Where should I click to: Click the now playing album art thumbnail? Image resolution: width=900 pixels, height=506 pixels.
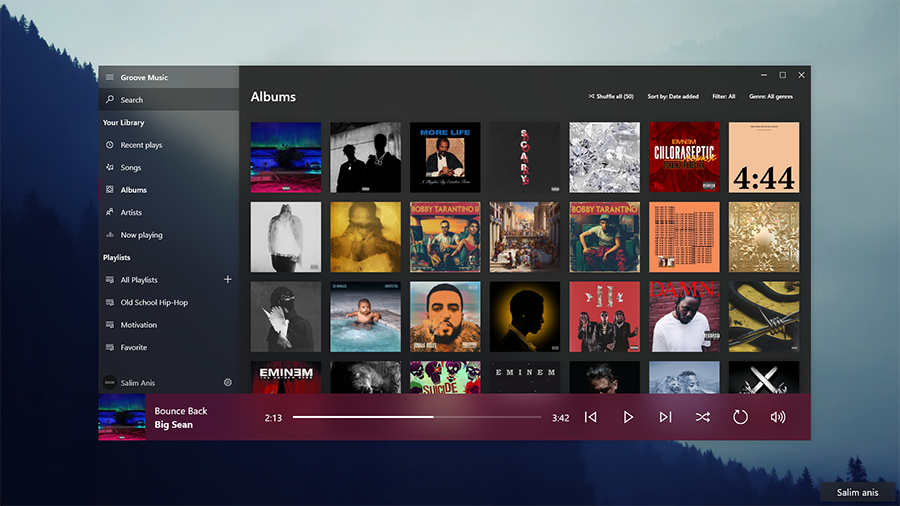click(122, 417)
